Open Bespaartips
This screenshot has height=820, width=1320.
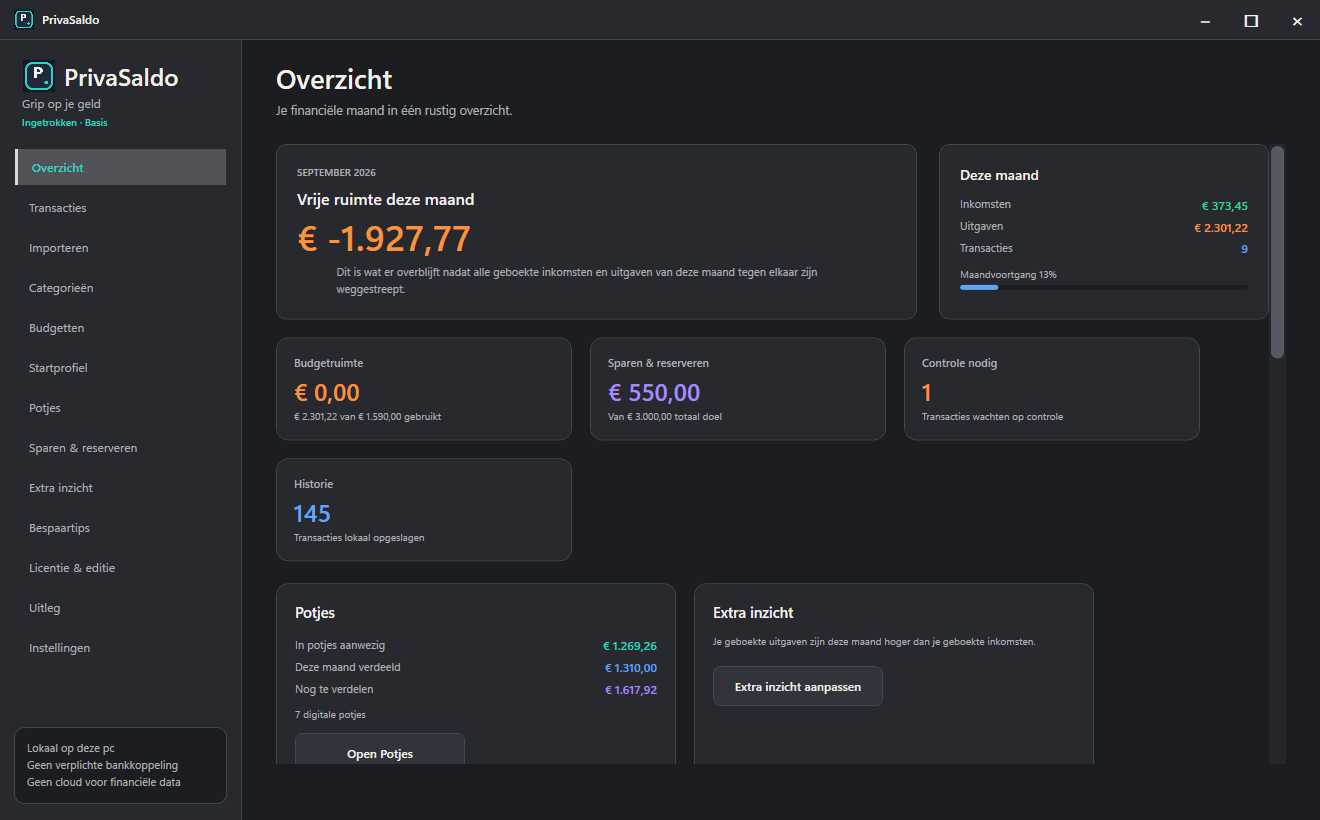[x=121, y=528]
